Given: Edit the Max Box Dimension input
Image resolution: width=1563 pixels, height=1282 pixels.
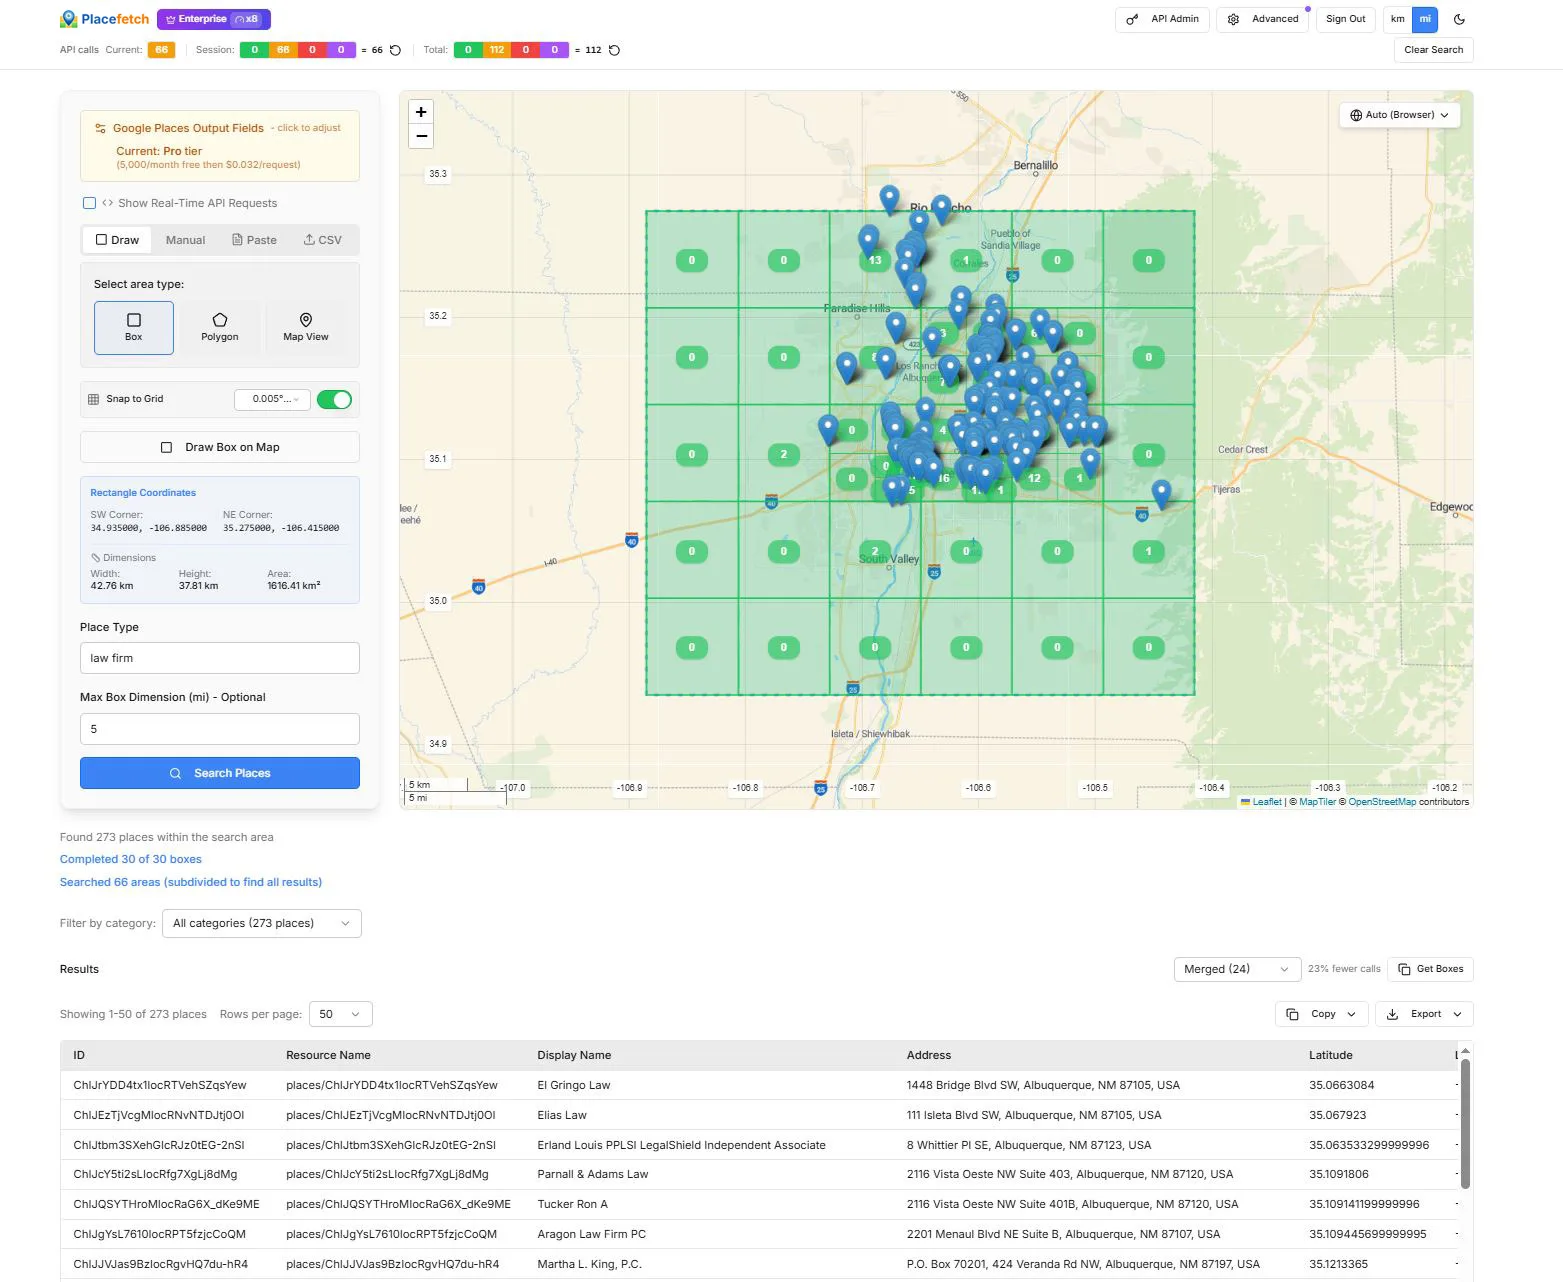Looking at the screenshot, I should pyautogui.click(x=219, y=728).
